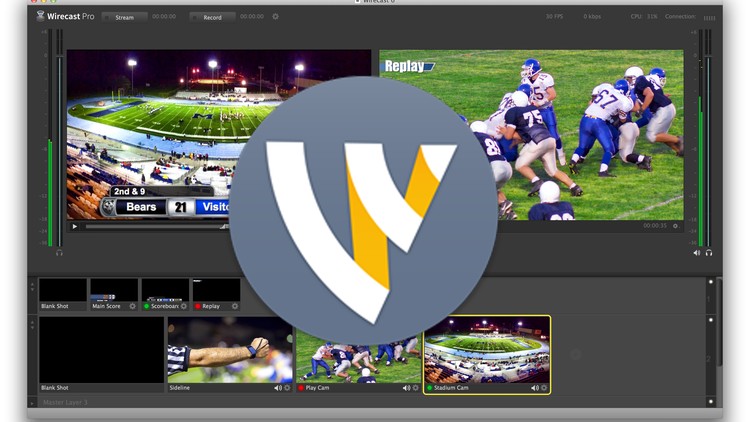
Task: Open the live pane gear settings
Action: 675,226
